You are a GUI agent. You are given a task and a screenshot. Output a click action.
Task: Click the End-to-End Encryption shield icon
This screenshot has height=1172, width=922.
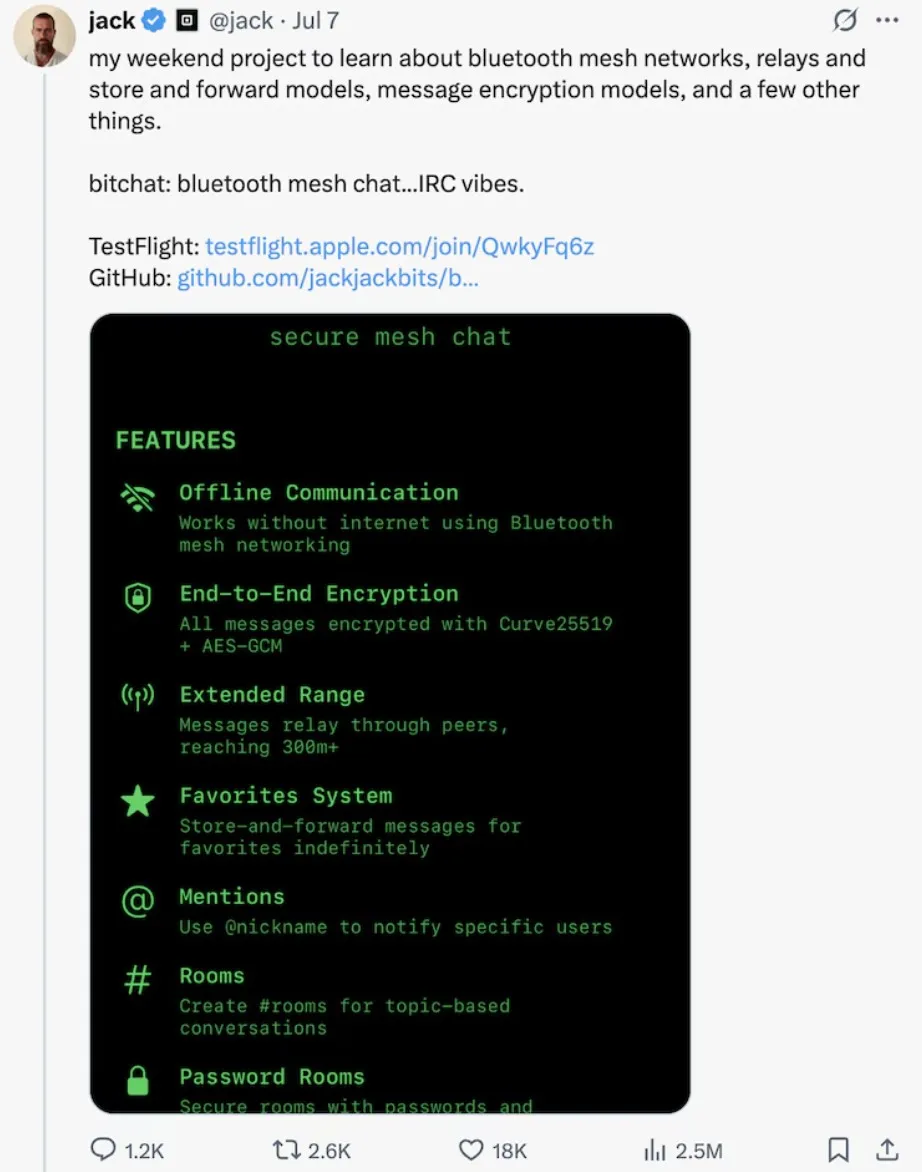coord(137,597)
